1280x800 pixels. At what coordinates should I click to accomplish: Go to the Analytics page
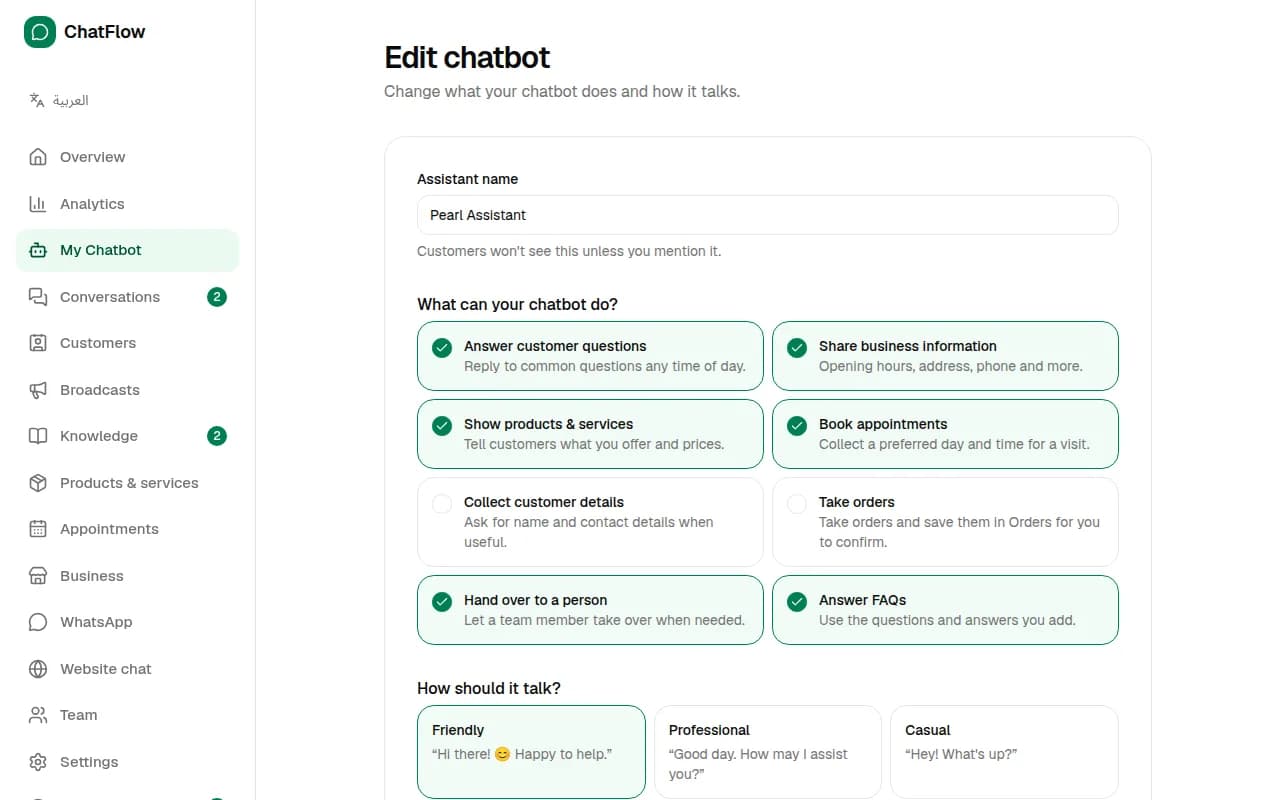point(127,204)
